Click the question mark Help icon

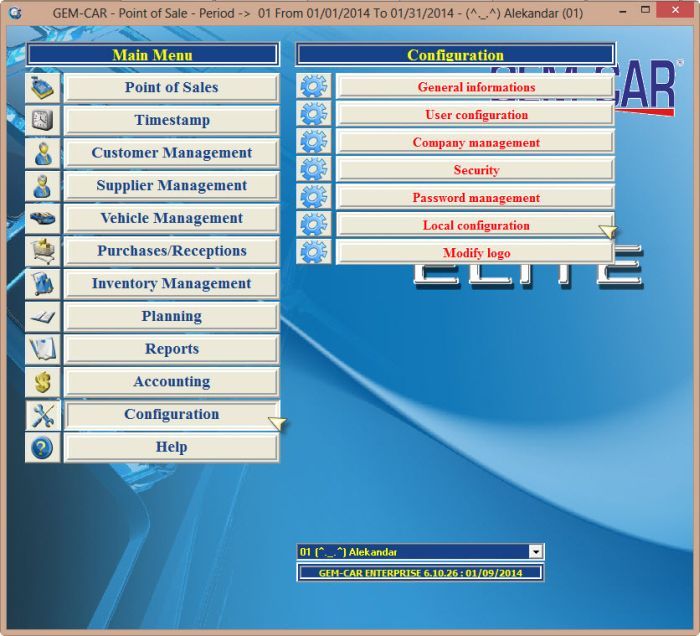42,447
